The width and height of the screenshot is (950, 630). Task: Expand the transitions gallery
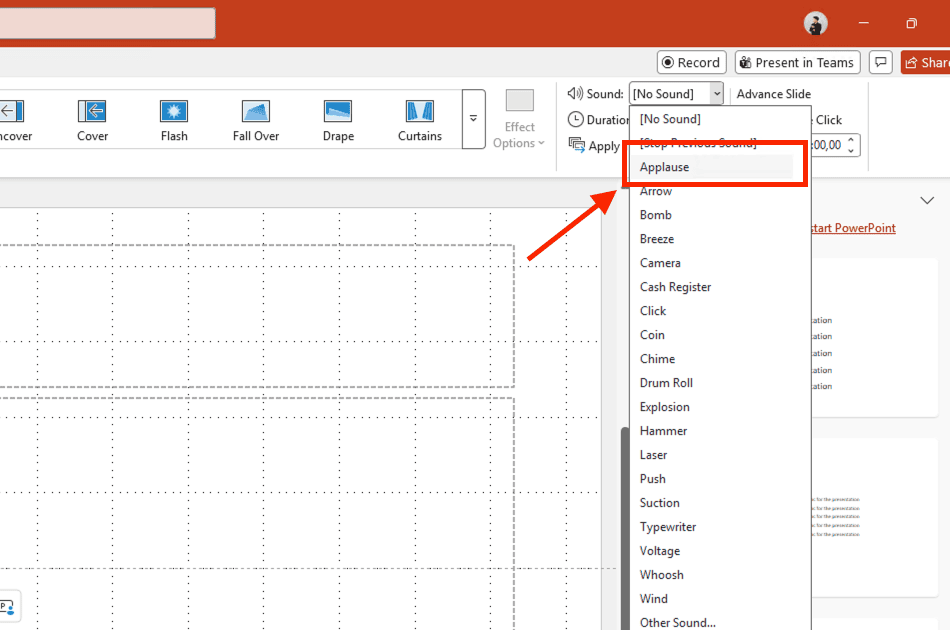click(x=473, y=119)
